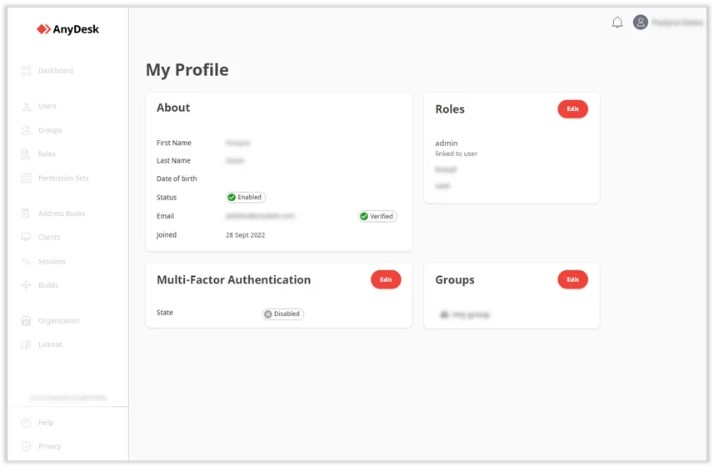
Task: Open the user avatar account menu
Action: click(641, 22)
